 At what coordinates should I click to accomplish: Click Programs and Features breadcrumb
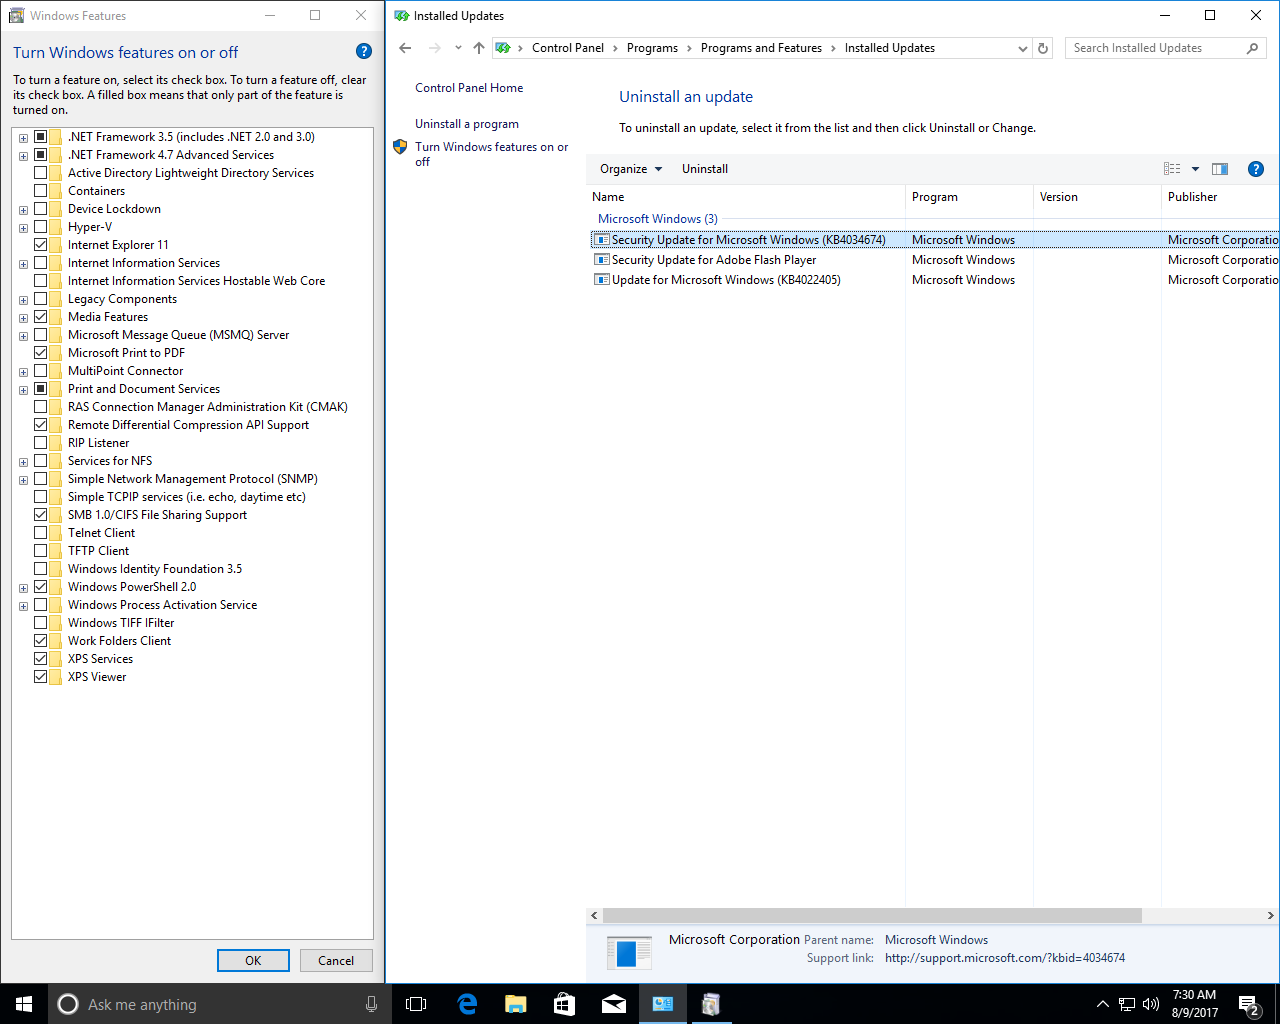761,48
